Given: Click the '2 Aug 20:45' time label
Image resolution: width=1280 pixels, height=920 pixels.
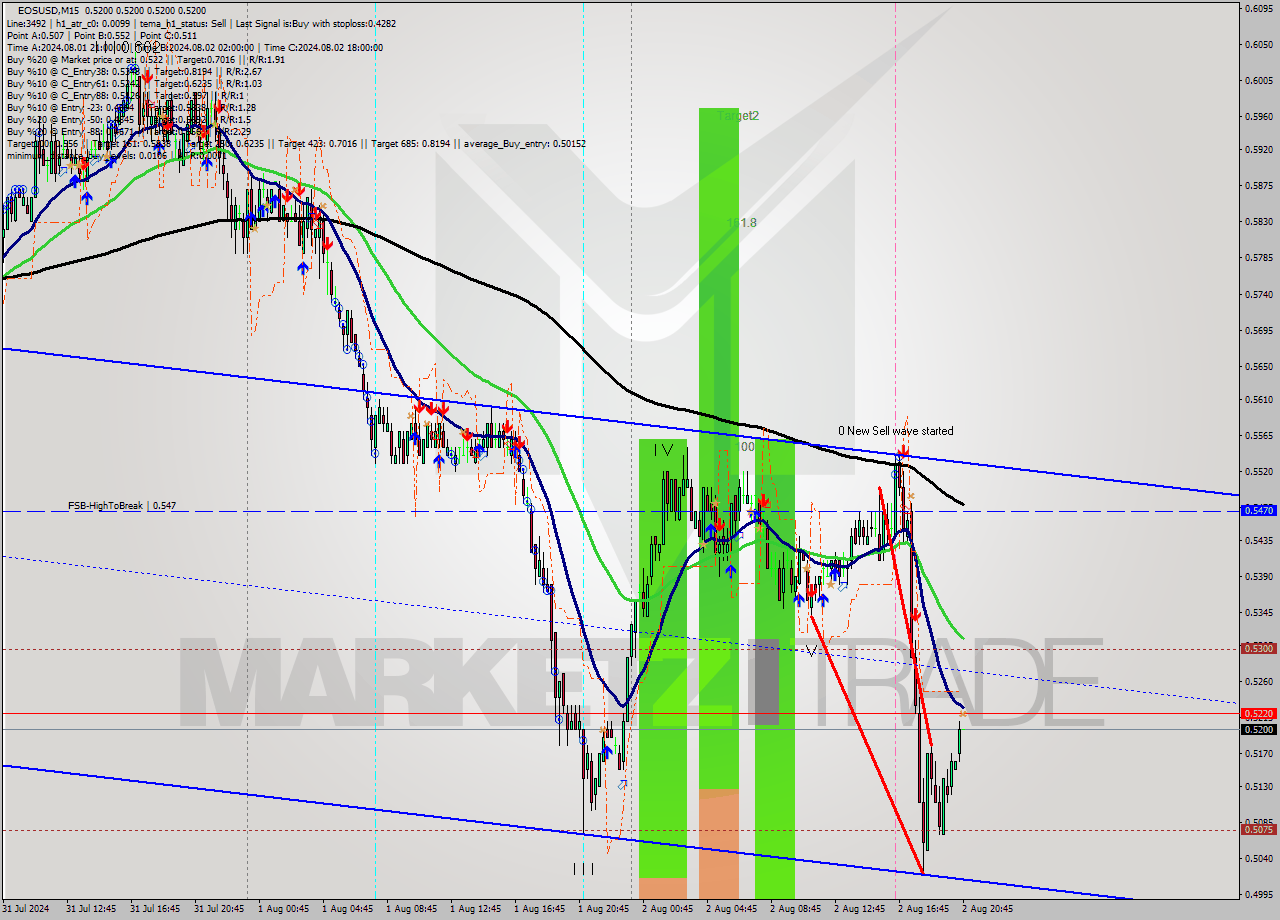Looking at the screenshot, I should coord(988,909).
